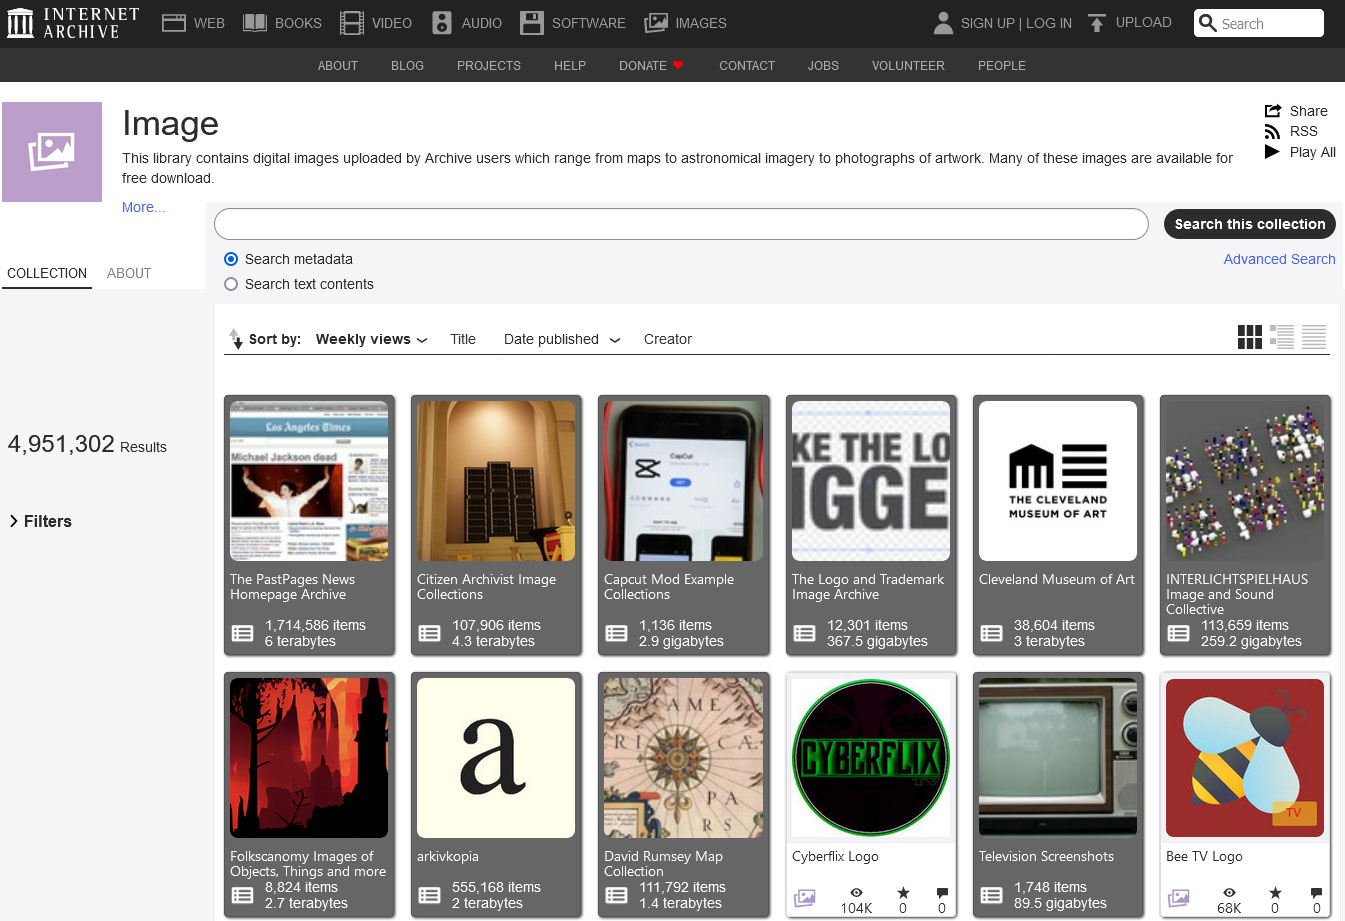Open David Rumsey Map Collection thumbnail

684,758
